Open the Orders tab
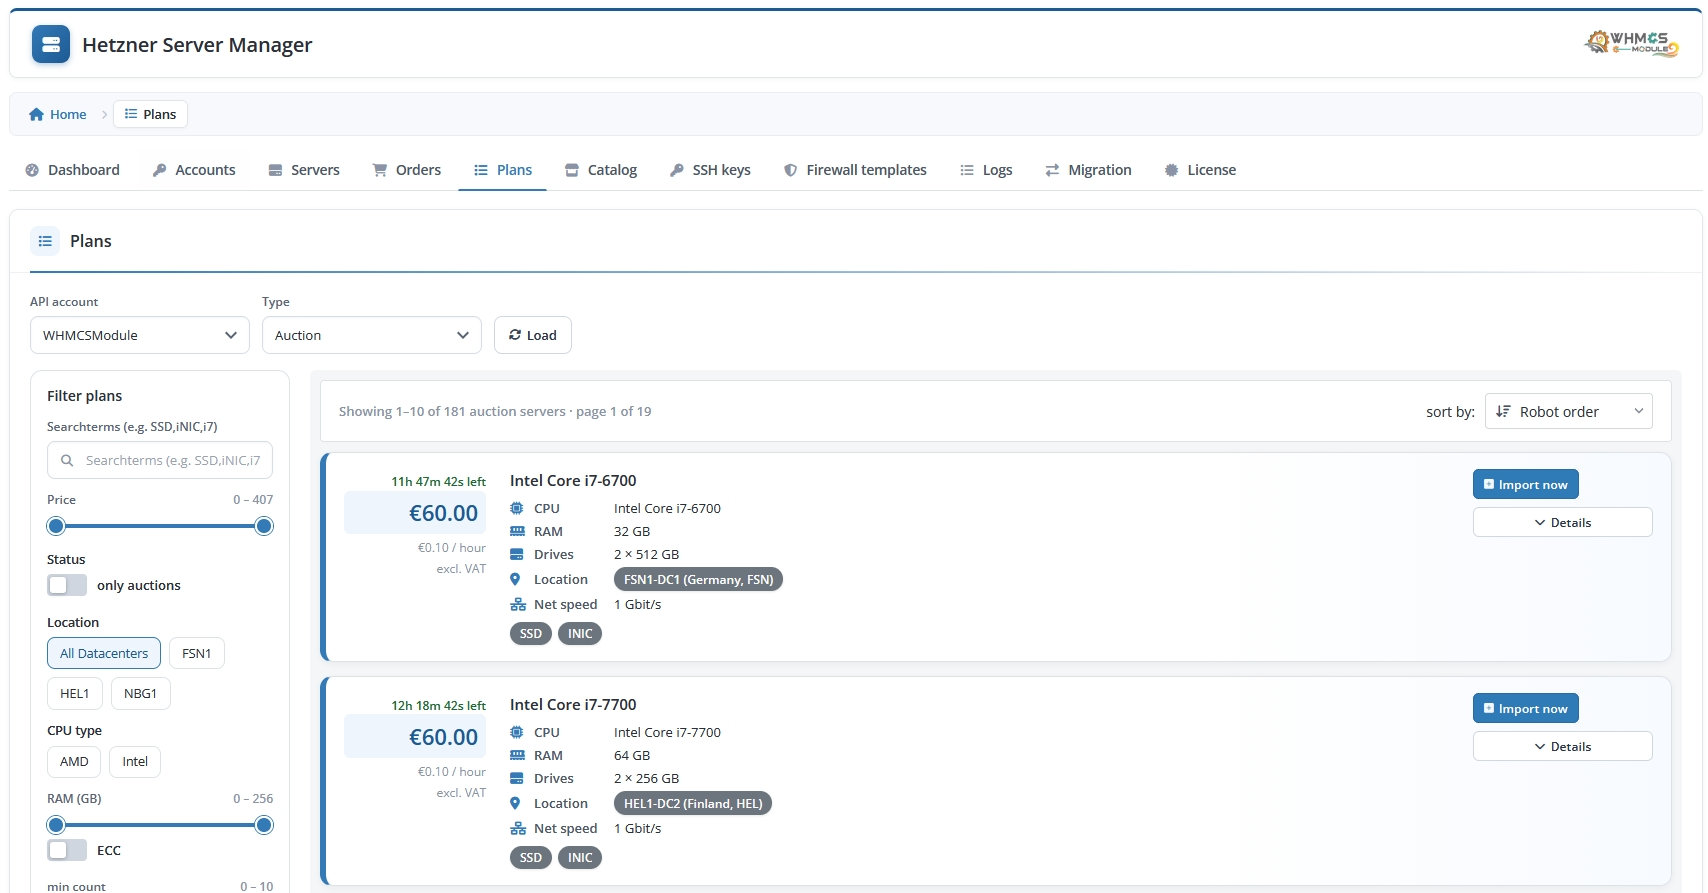This screenshot has width=1708, height=893. (x=406, y=170)
